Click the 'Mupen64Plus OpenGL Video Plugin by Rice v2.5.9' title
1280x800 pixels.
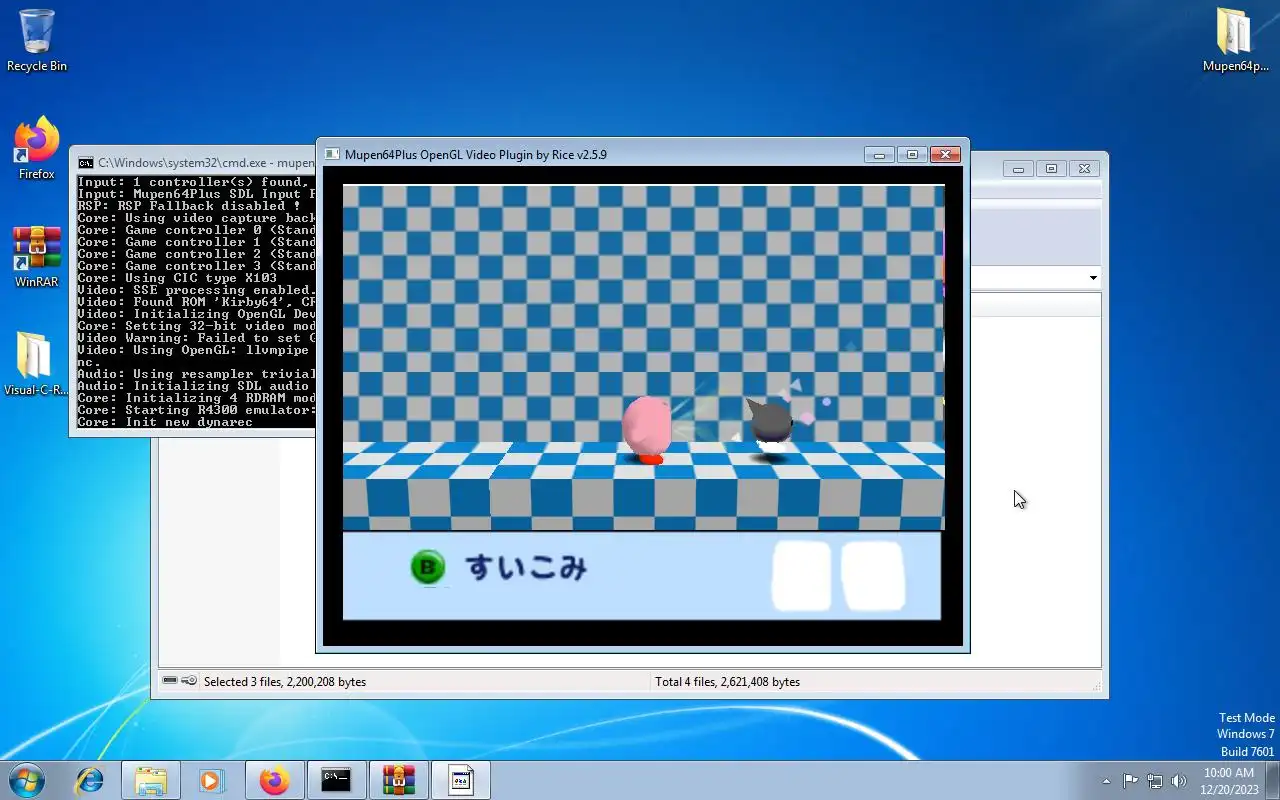coord(475,155)
